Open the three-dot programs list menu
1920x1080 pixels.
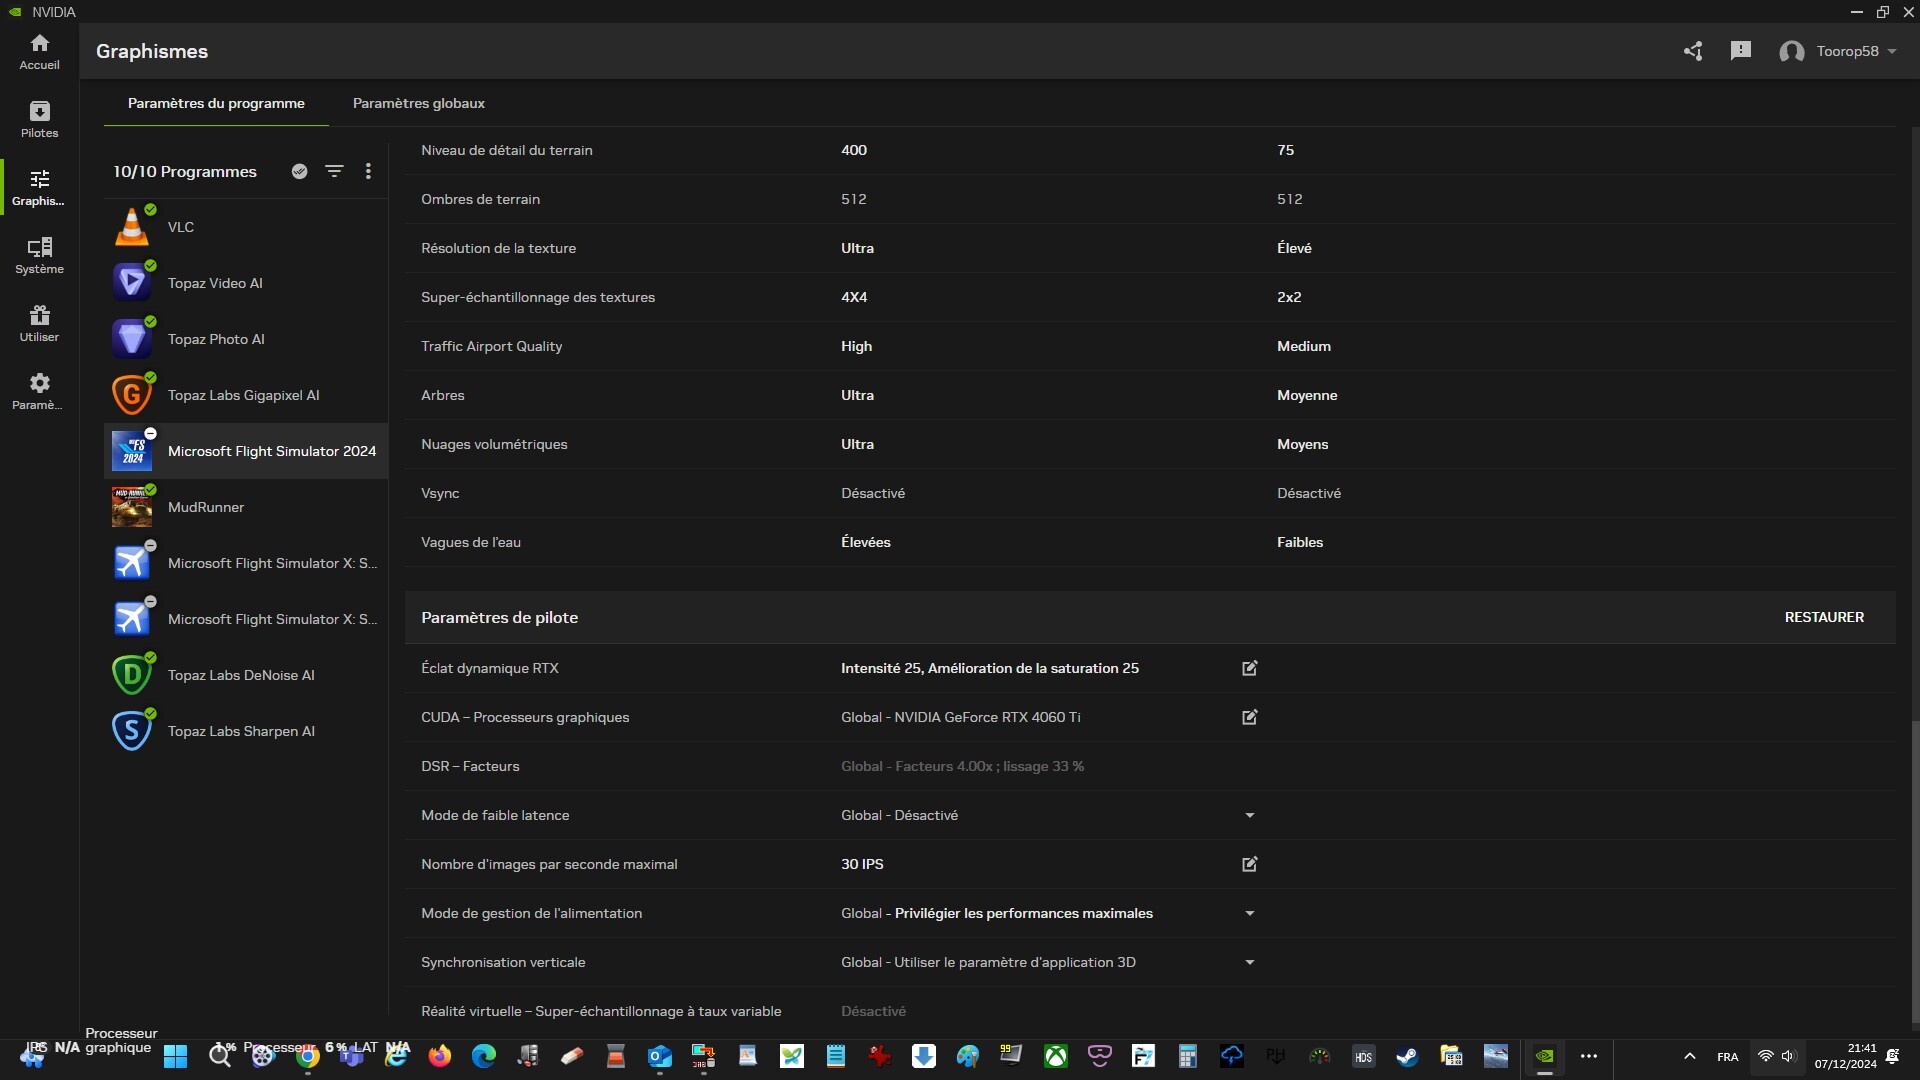[x=368, y=171]
